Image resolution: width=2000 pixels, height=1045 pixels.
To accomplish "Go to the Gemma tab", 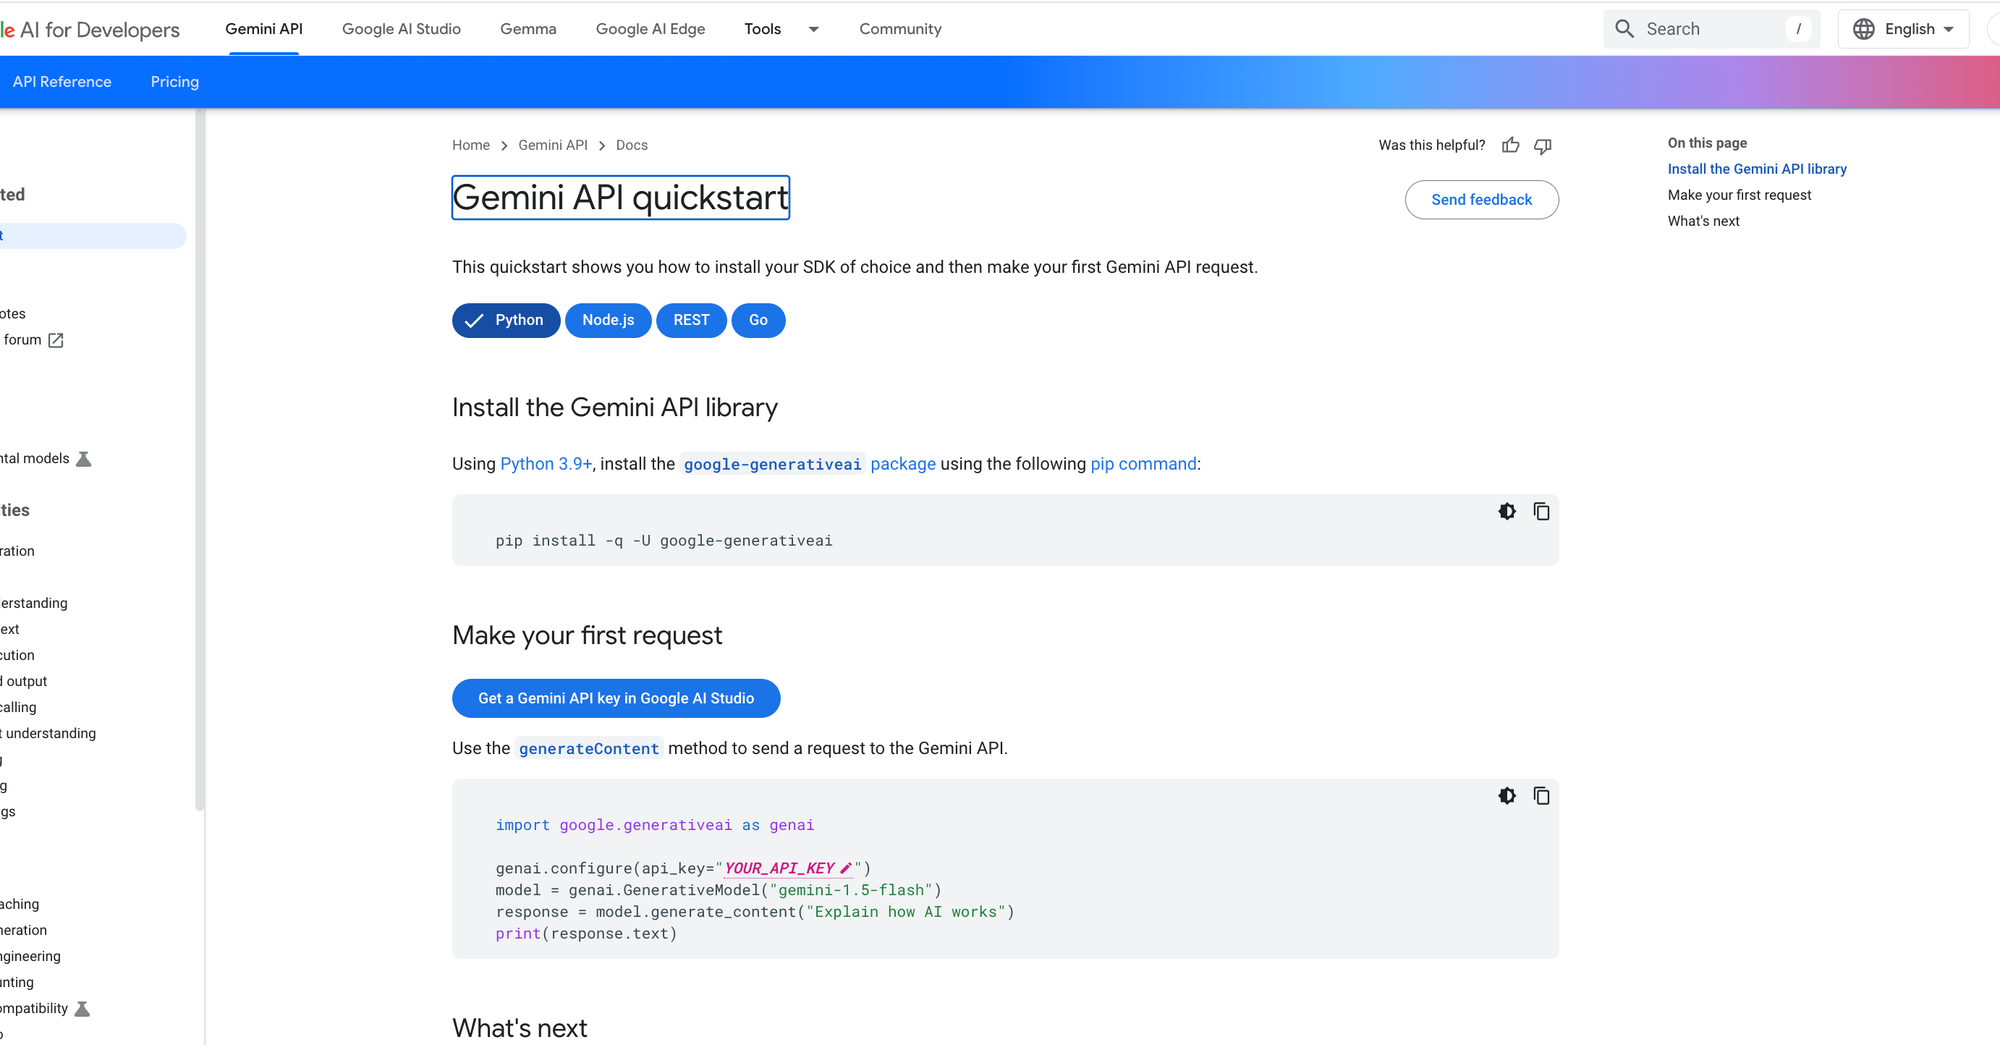I will point(528,29).
